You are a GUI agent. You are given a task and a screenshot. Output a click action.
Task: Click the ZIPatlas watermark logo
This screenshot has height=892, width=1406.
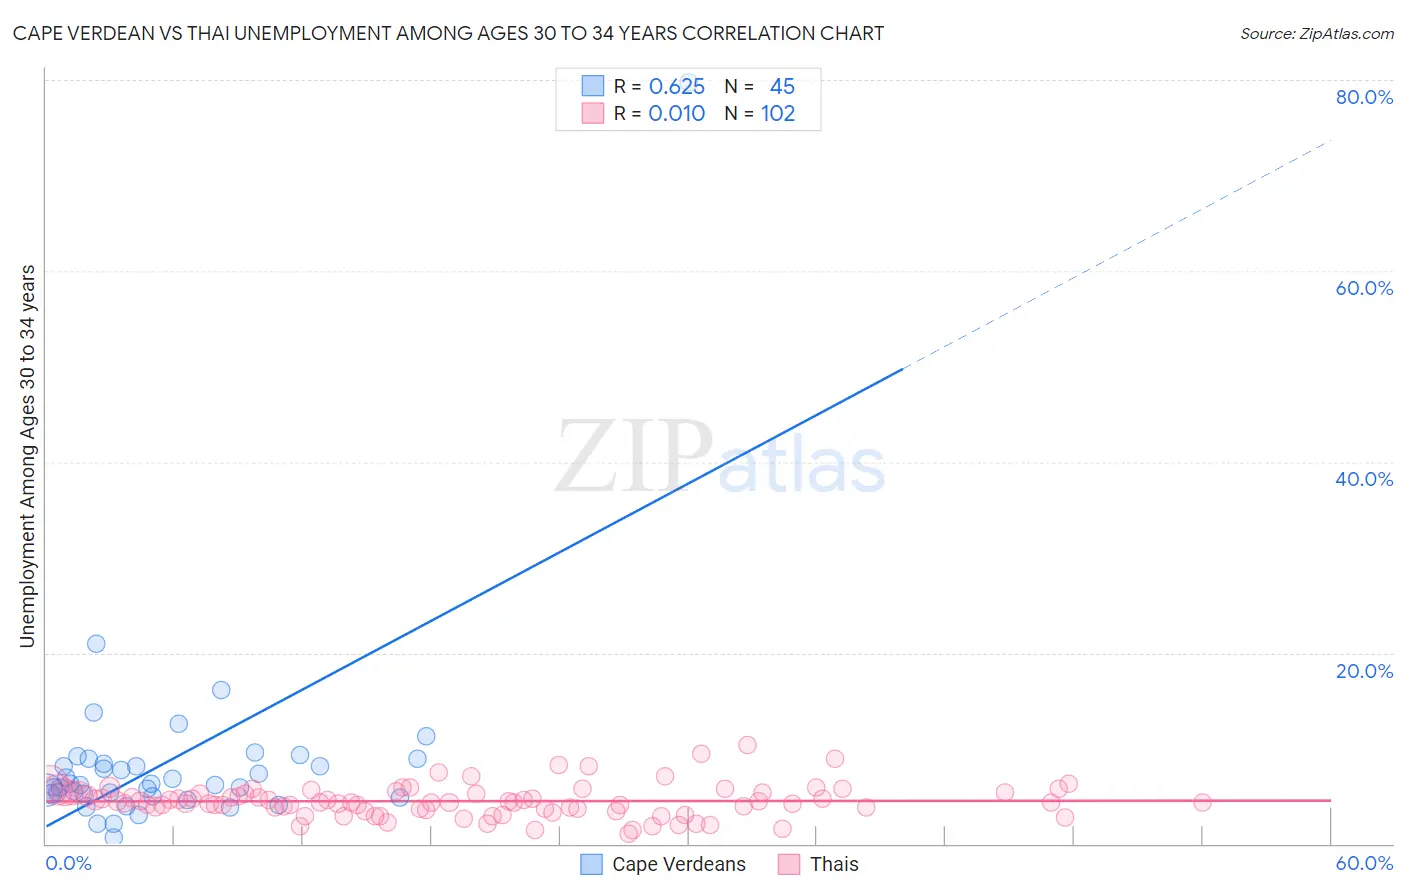click(720, 458)
